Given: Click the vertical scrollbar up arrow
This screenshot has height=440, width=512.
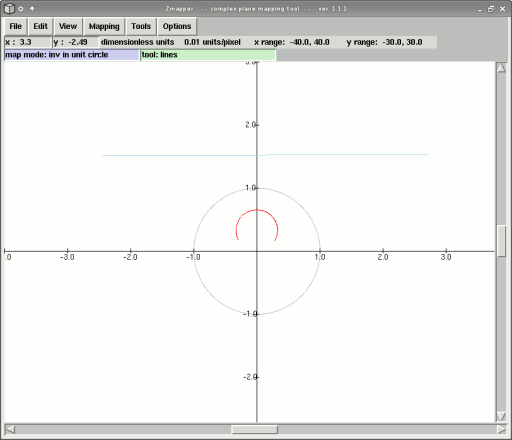Looking at the screenshot, I should tap(501, 68).
